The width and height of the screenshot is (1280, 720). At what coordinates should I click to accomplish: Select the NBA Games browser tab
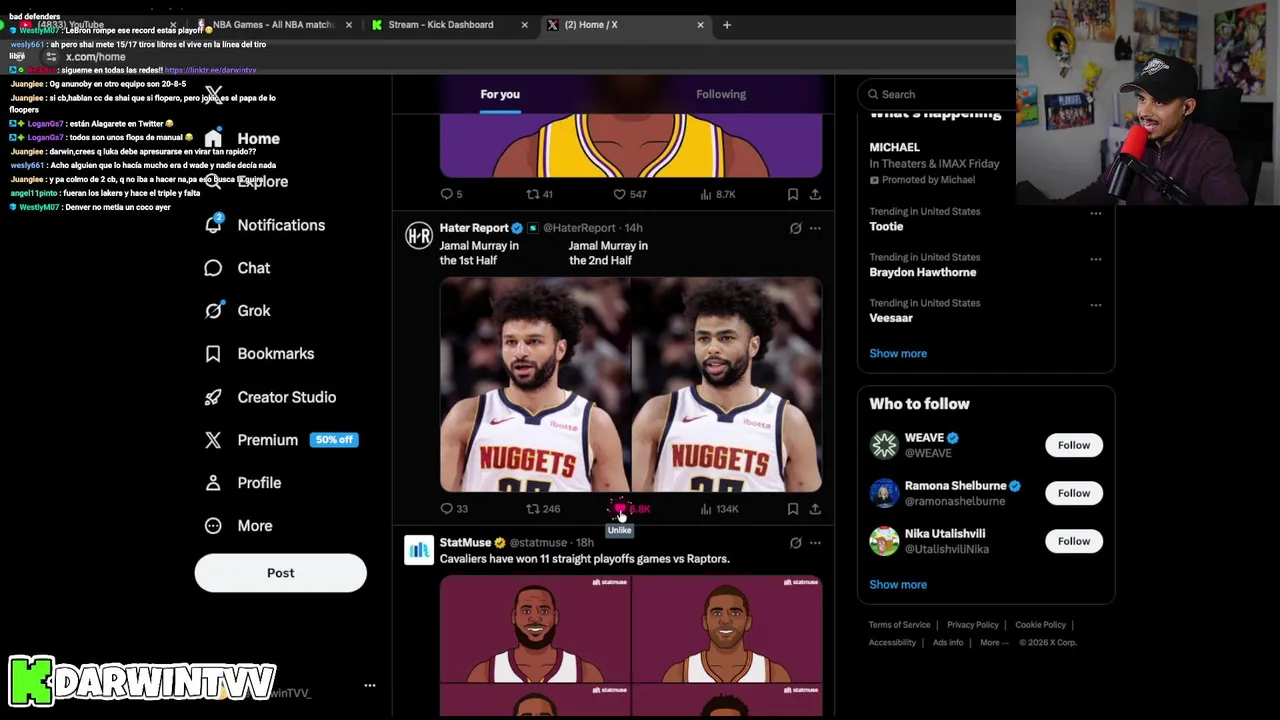pos(272,25)
